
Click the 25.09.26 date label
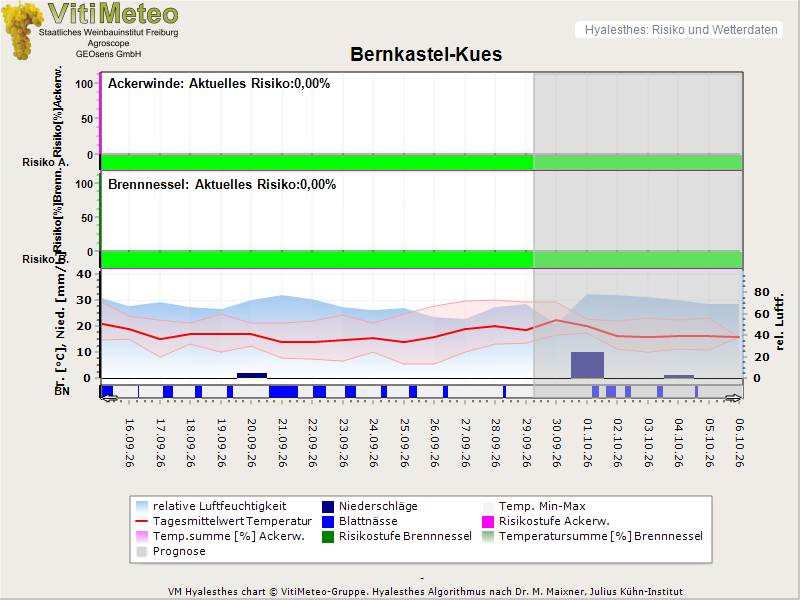404,443
